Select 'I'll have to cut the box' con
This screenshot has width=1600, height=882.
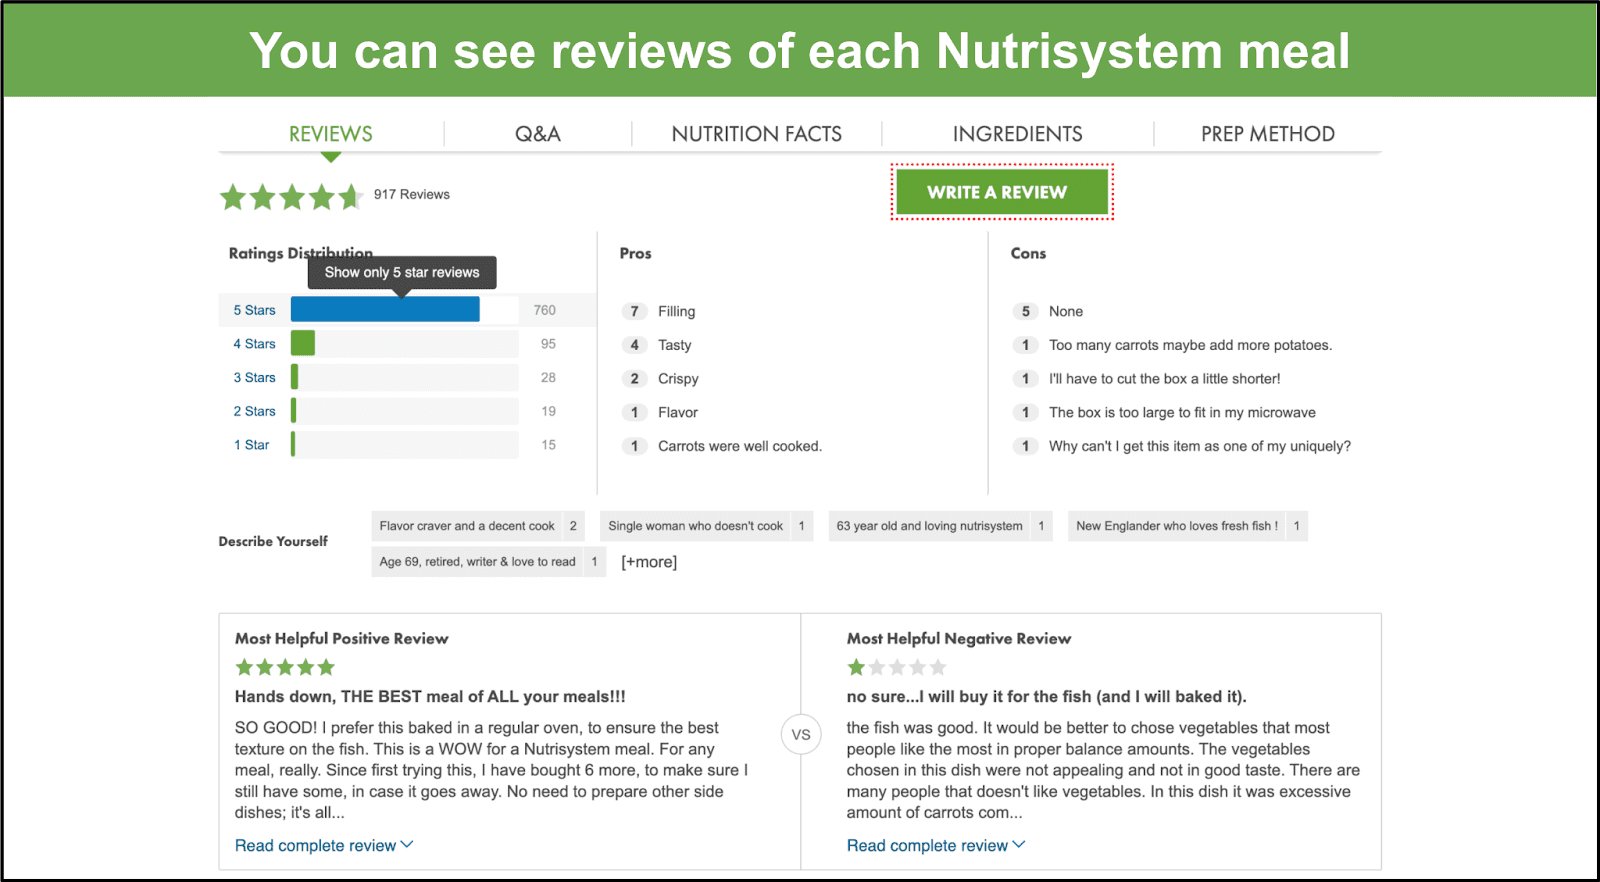[1164, 379]
